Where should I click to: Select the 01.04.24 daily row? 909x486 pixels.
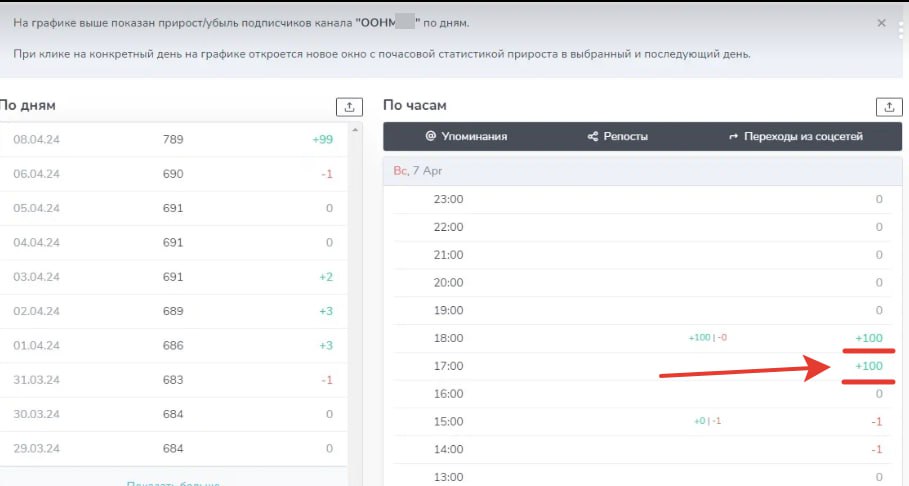click(x=173, y=345)
